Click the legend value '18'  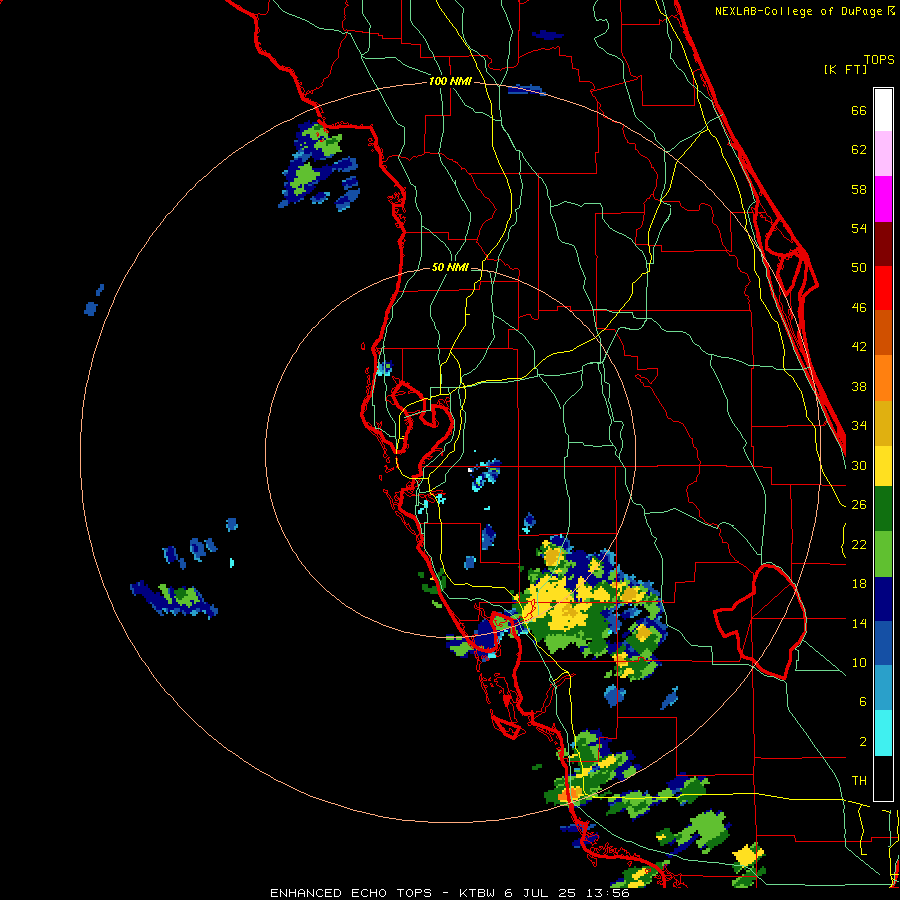[x=859, y=584]
